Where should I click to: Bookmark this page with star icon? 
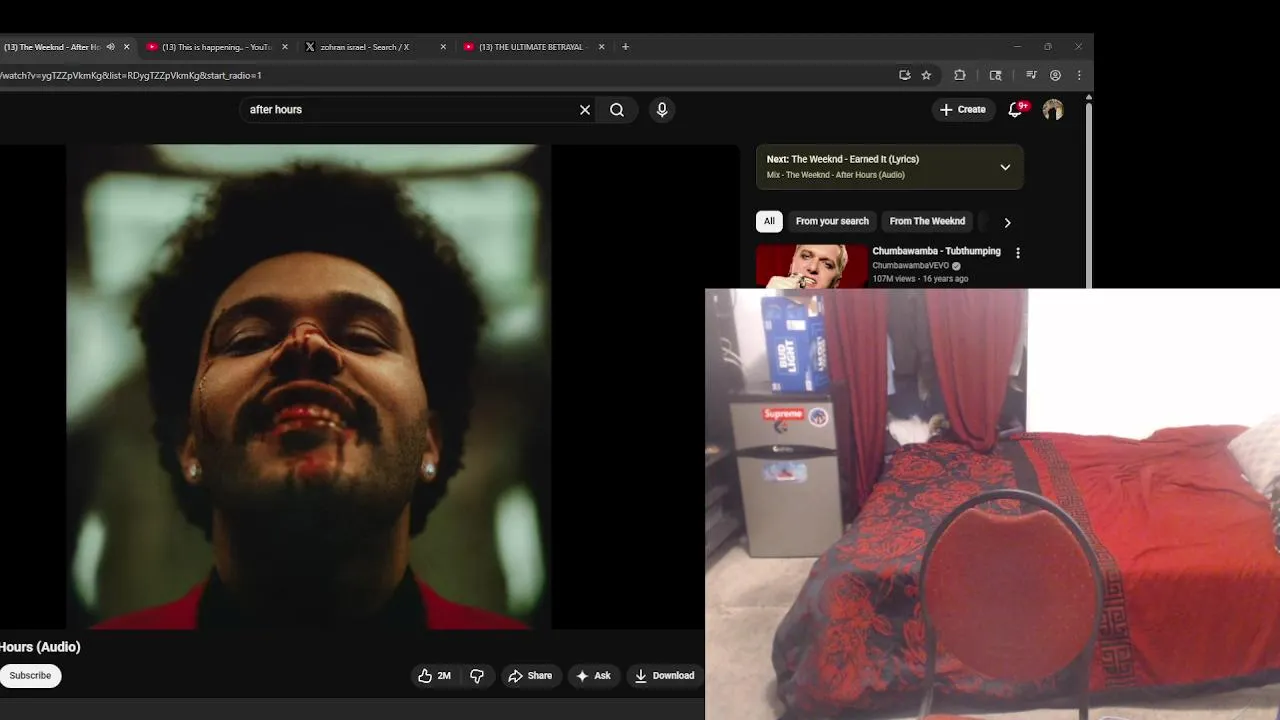(926, 75)
